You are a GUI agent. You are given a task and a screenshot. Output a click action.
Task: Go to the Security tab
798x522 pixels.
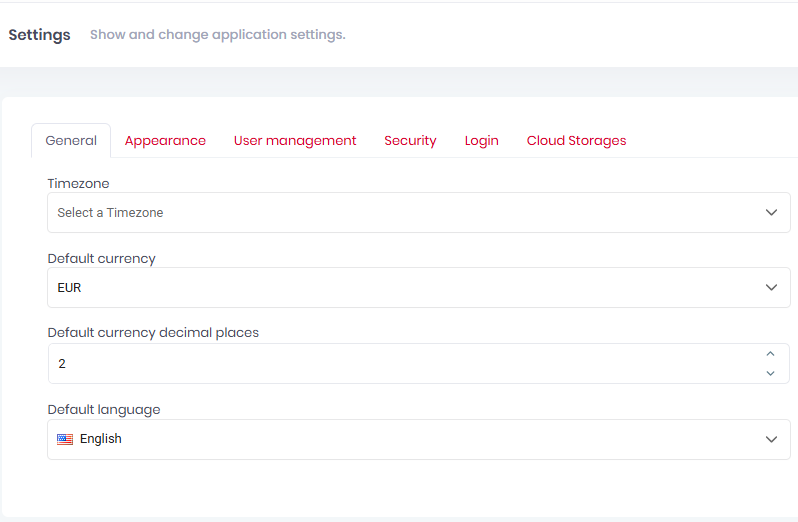coord(410,141)
